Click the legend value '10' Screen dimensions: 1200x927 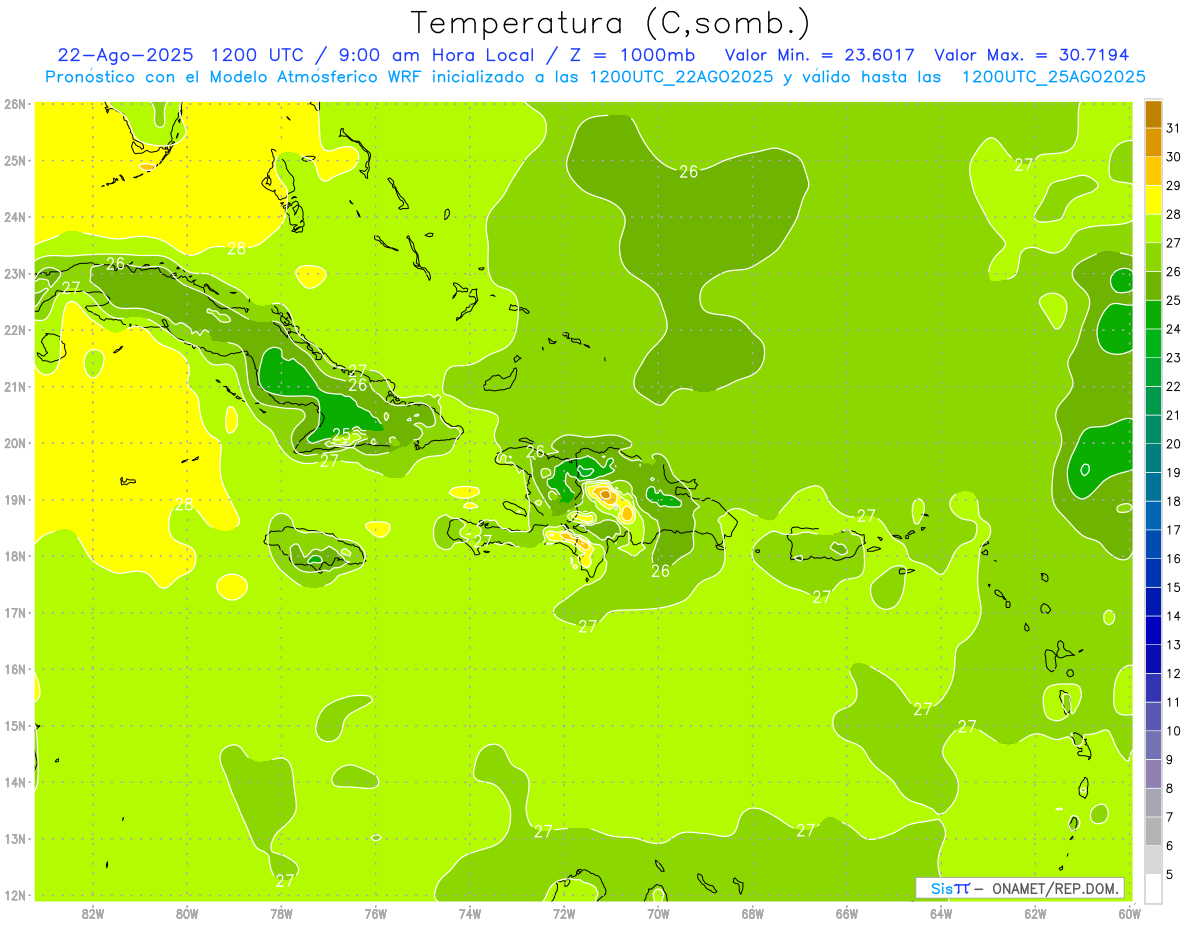[x=1174, y=731]
